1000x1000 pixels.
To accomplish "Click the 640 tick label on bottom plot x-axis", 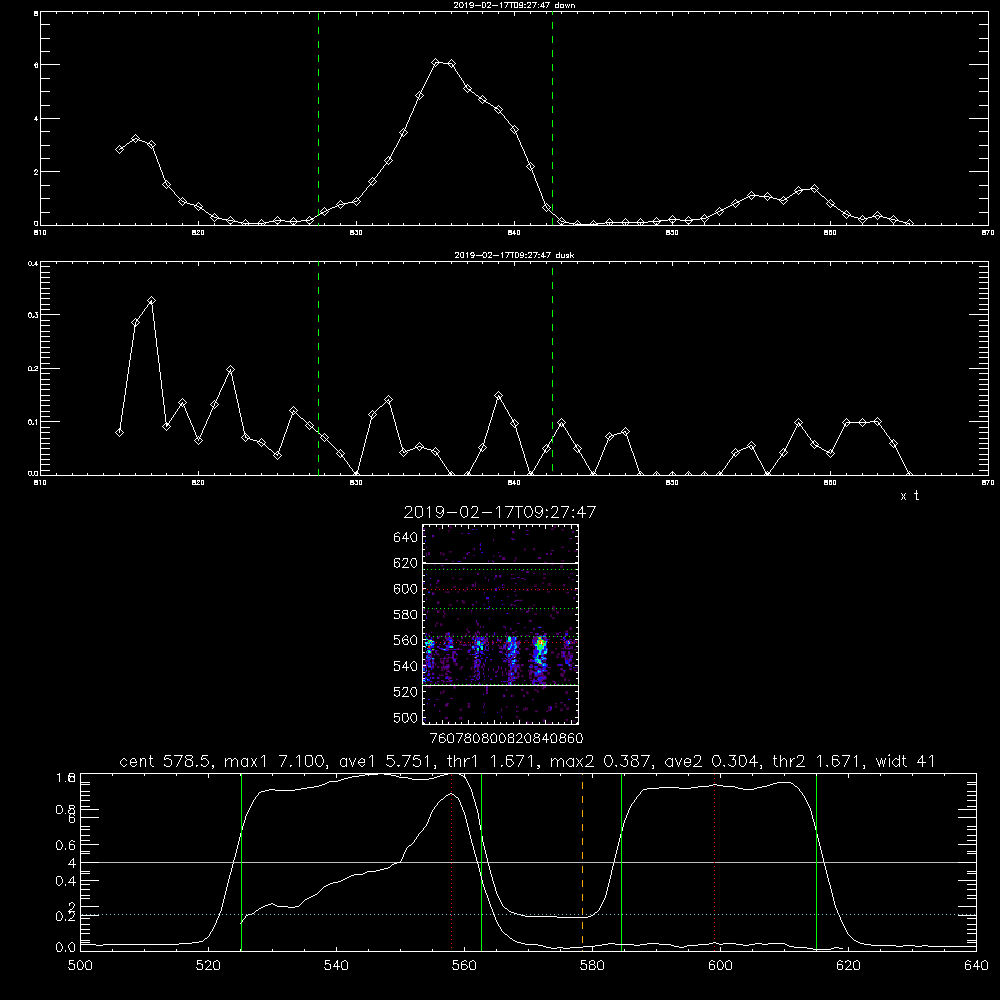I will point(976,966).
